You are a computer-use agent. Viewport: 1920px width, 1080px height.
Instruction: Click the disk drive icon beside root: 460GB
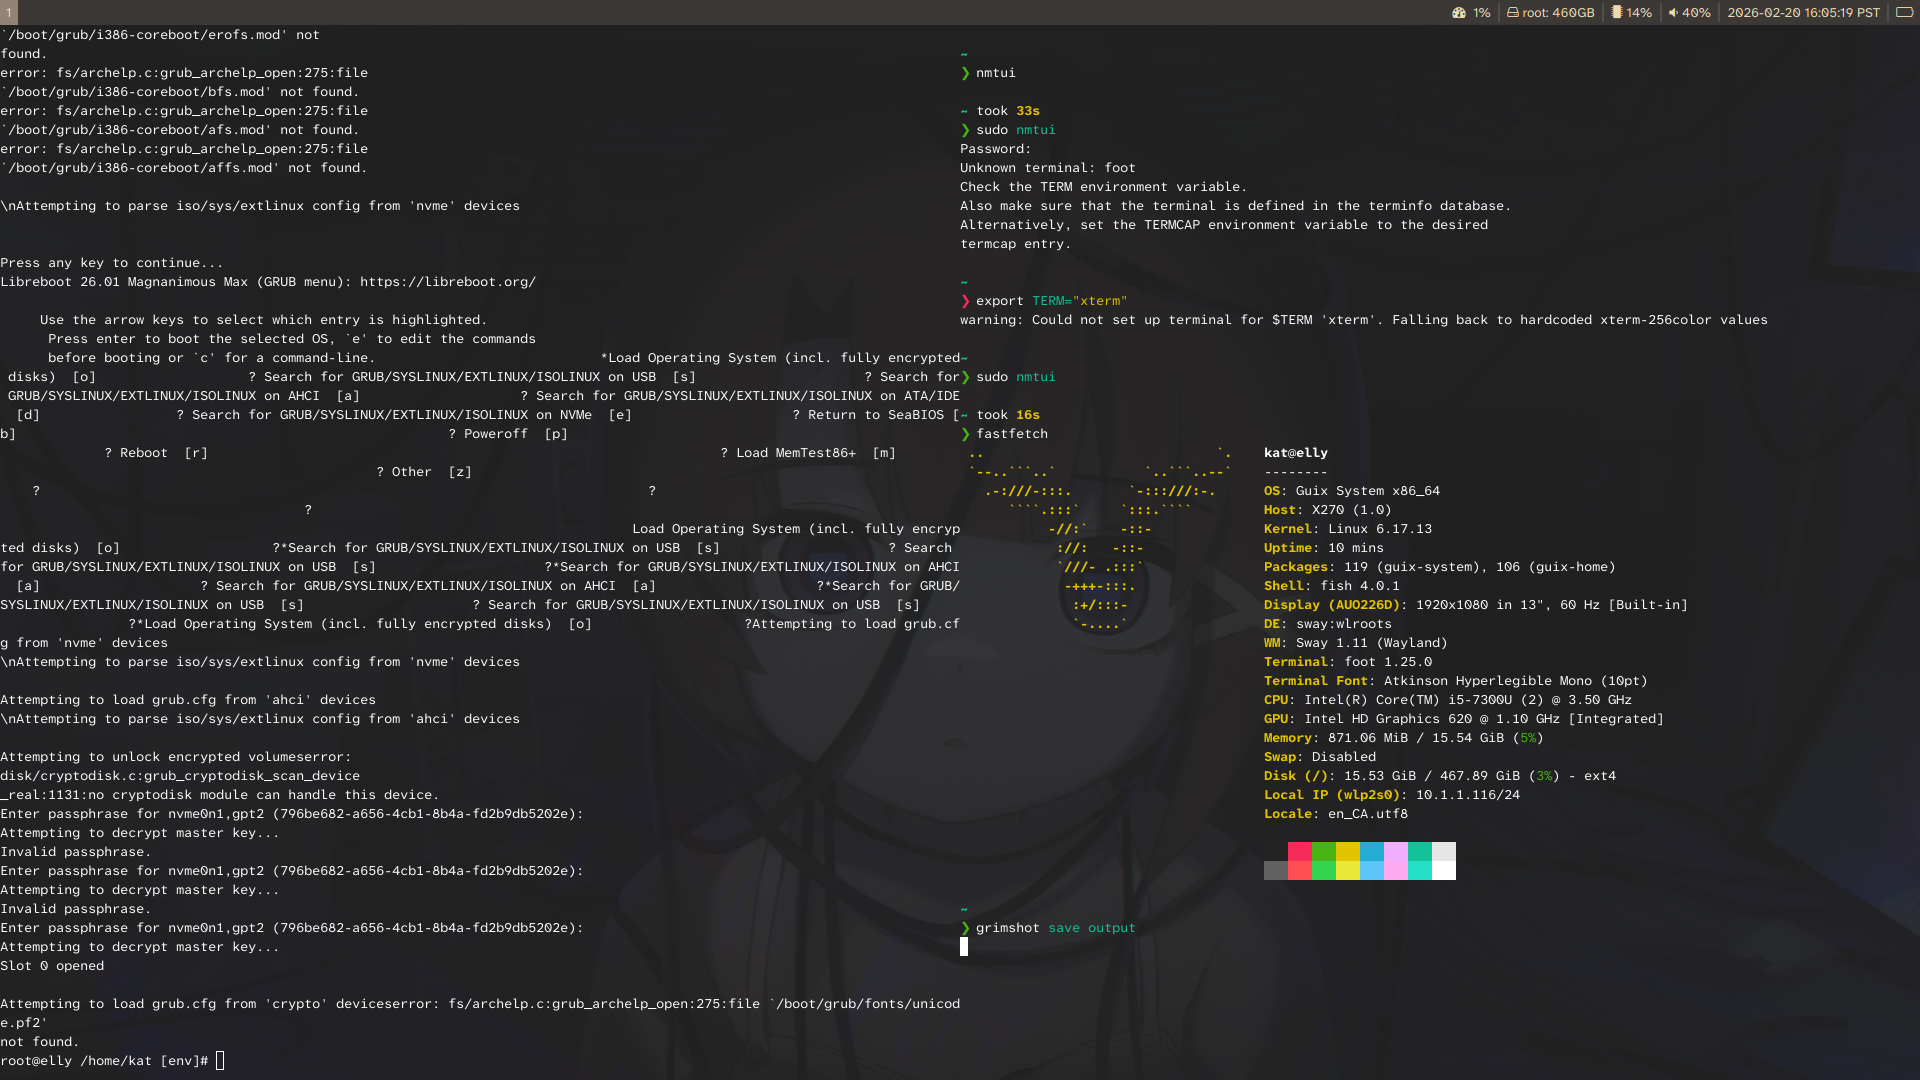[1513, 13]
